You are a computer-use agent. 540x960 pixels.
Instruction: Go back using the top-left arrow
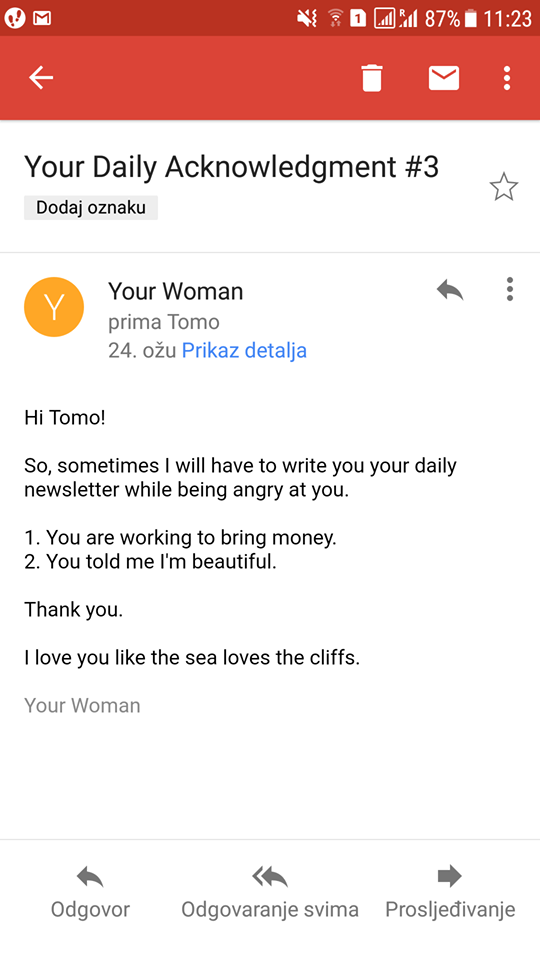(x=41, y=78)
